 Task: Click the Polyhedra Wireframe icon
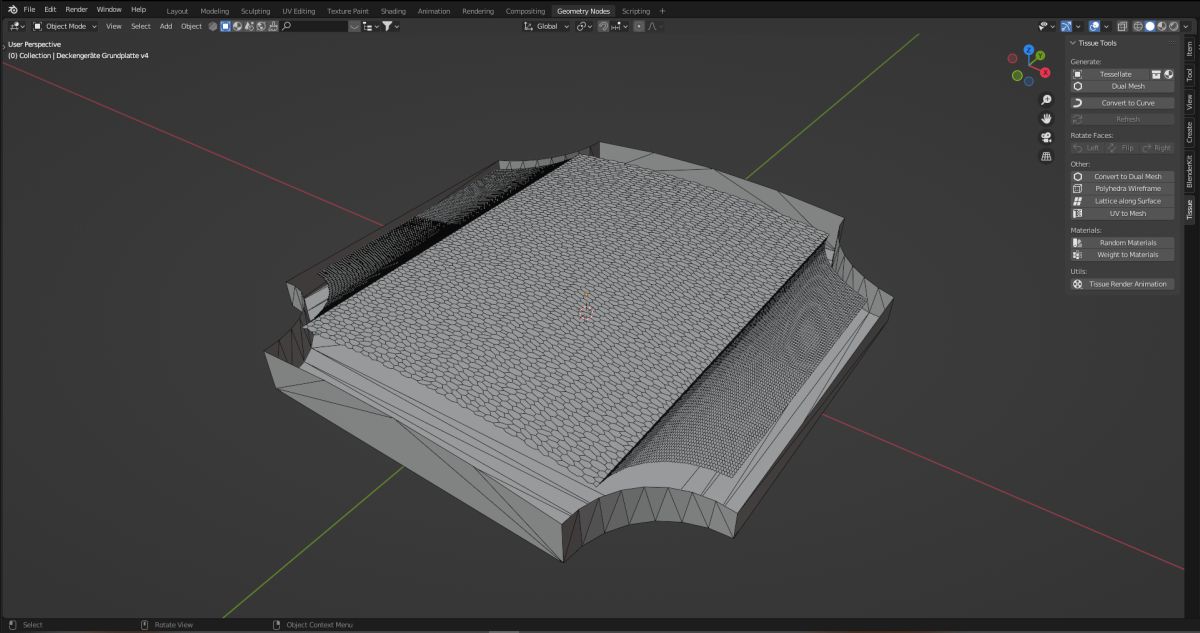tap(1078, 188)
